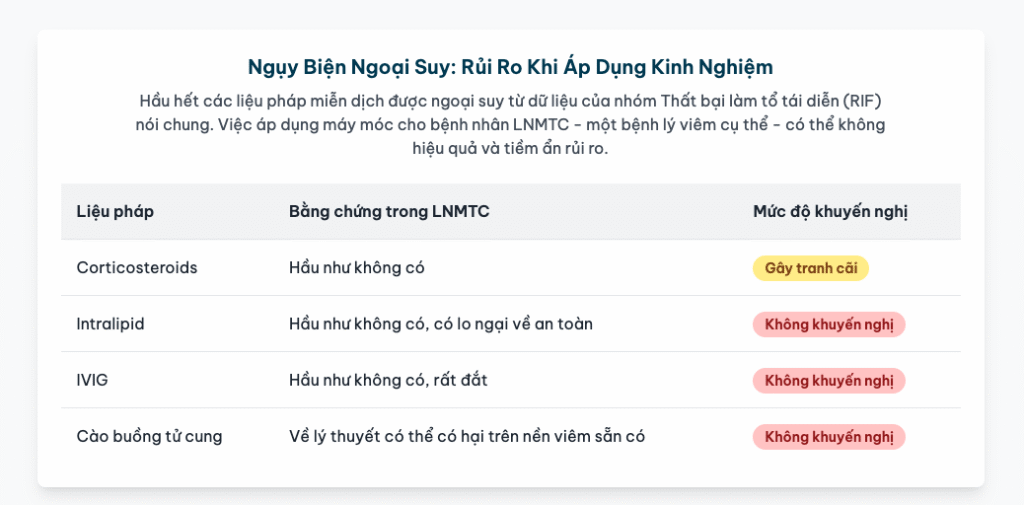Click "Không khuyến nghị" badge in the last row
Viewport: 1024px width, 505px height.
pyautogui.click(x=828, y=436)
